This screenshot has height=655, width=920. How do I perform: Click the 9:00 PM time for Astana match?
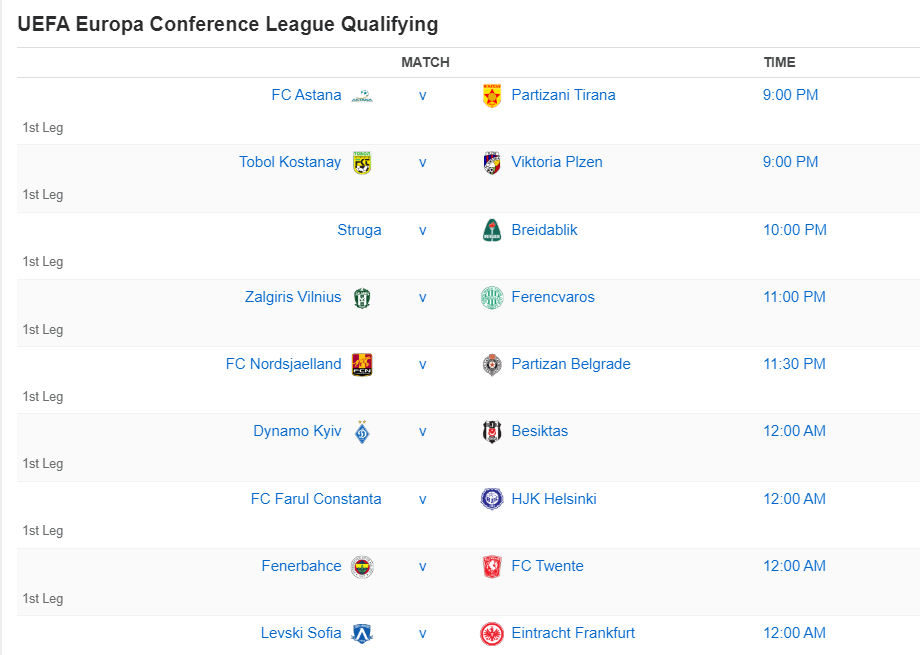[x=790, y=95]
